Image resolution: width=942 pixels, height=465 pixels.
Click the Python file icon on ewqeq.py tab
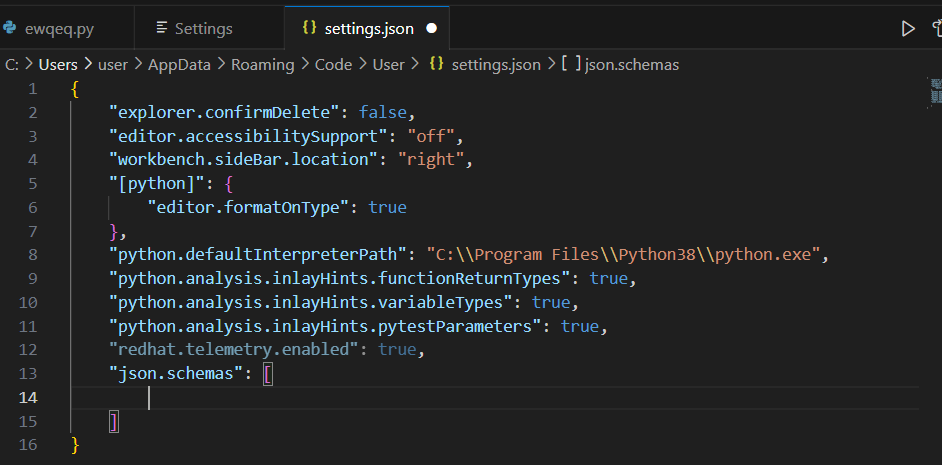pyautogui.click(x=9, y=28)
